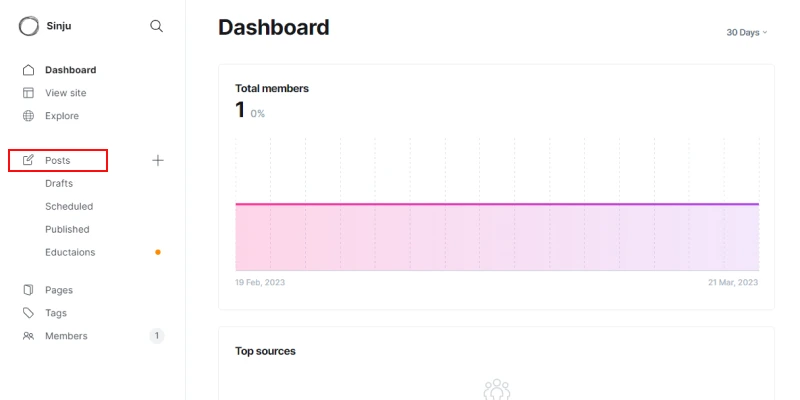
Task: Click the Sinju site logo icon
Action: [x=28, y=25]
